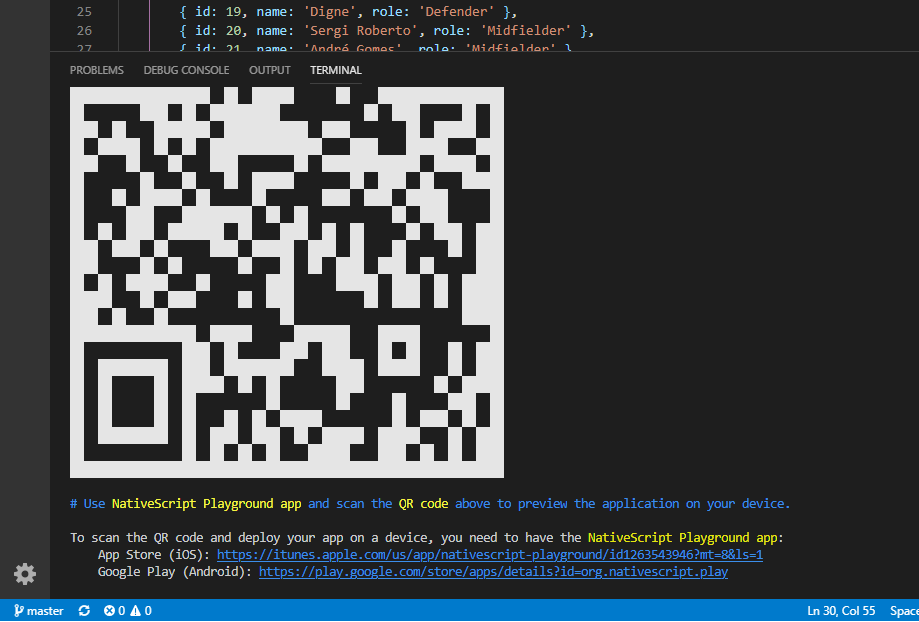
Task: Click line number 25 in editor gutter
Action: [84, 11]
